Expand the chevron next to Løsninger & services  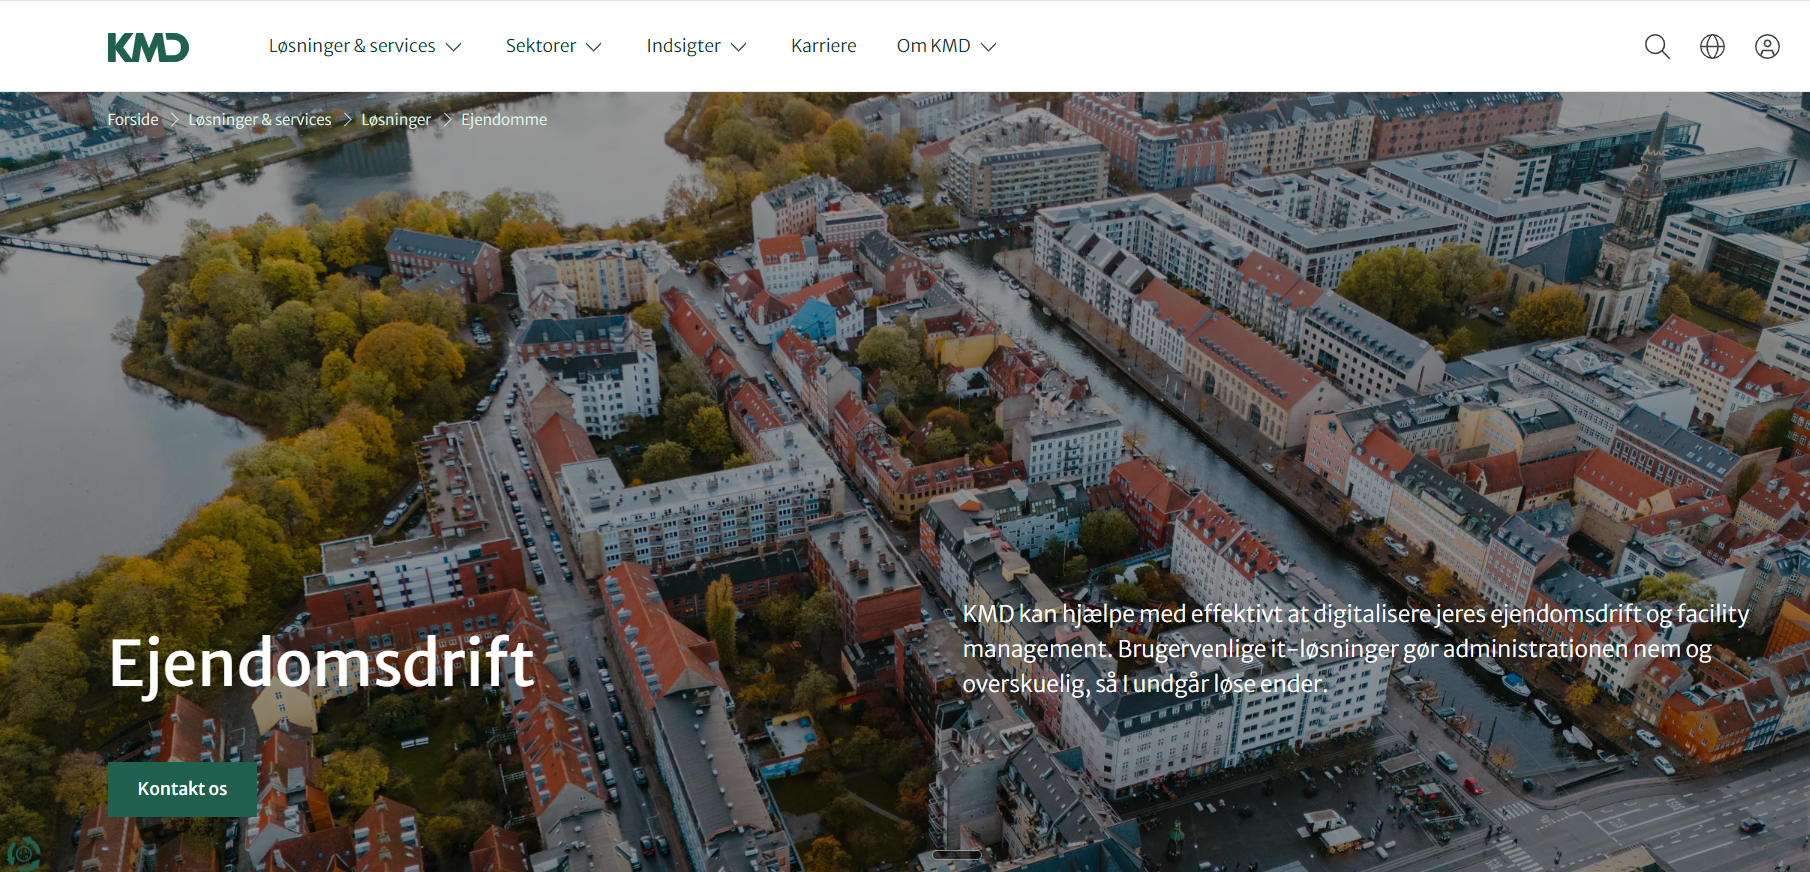click(453, 47)
